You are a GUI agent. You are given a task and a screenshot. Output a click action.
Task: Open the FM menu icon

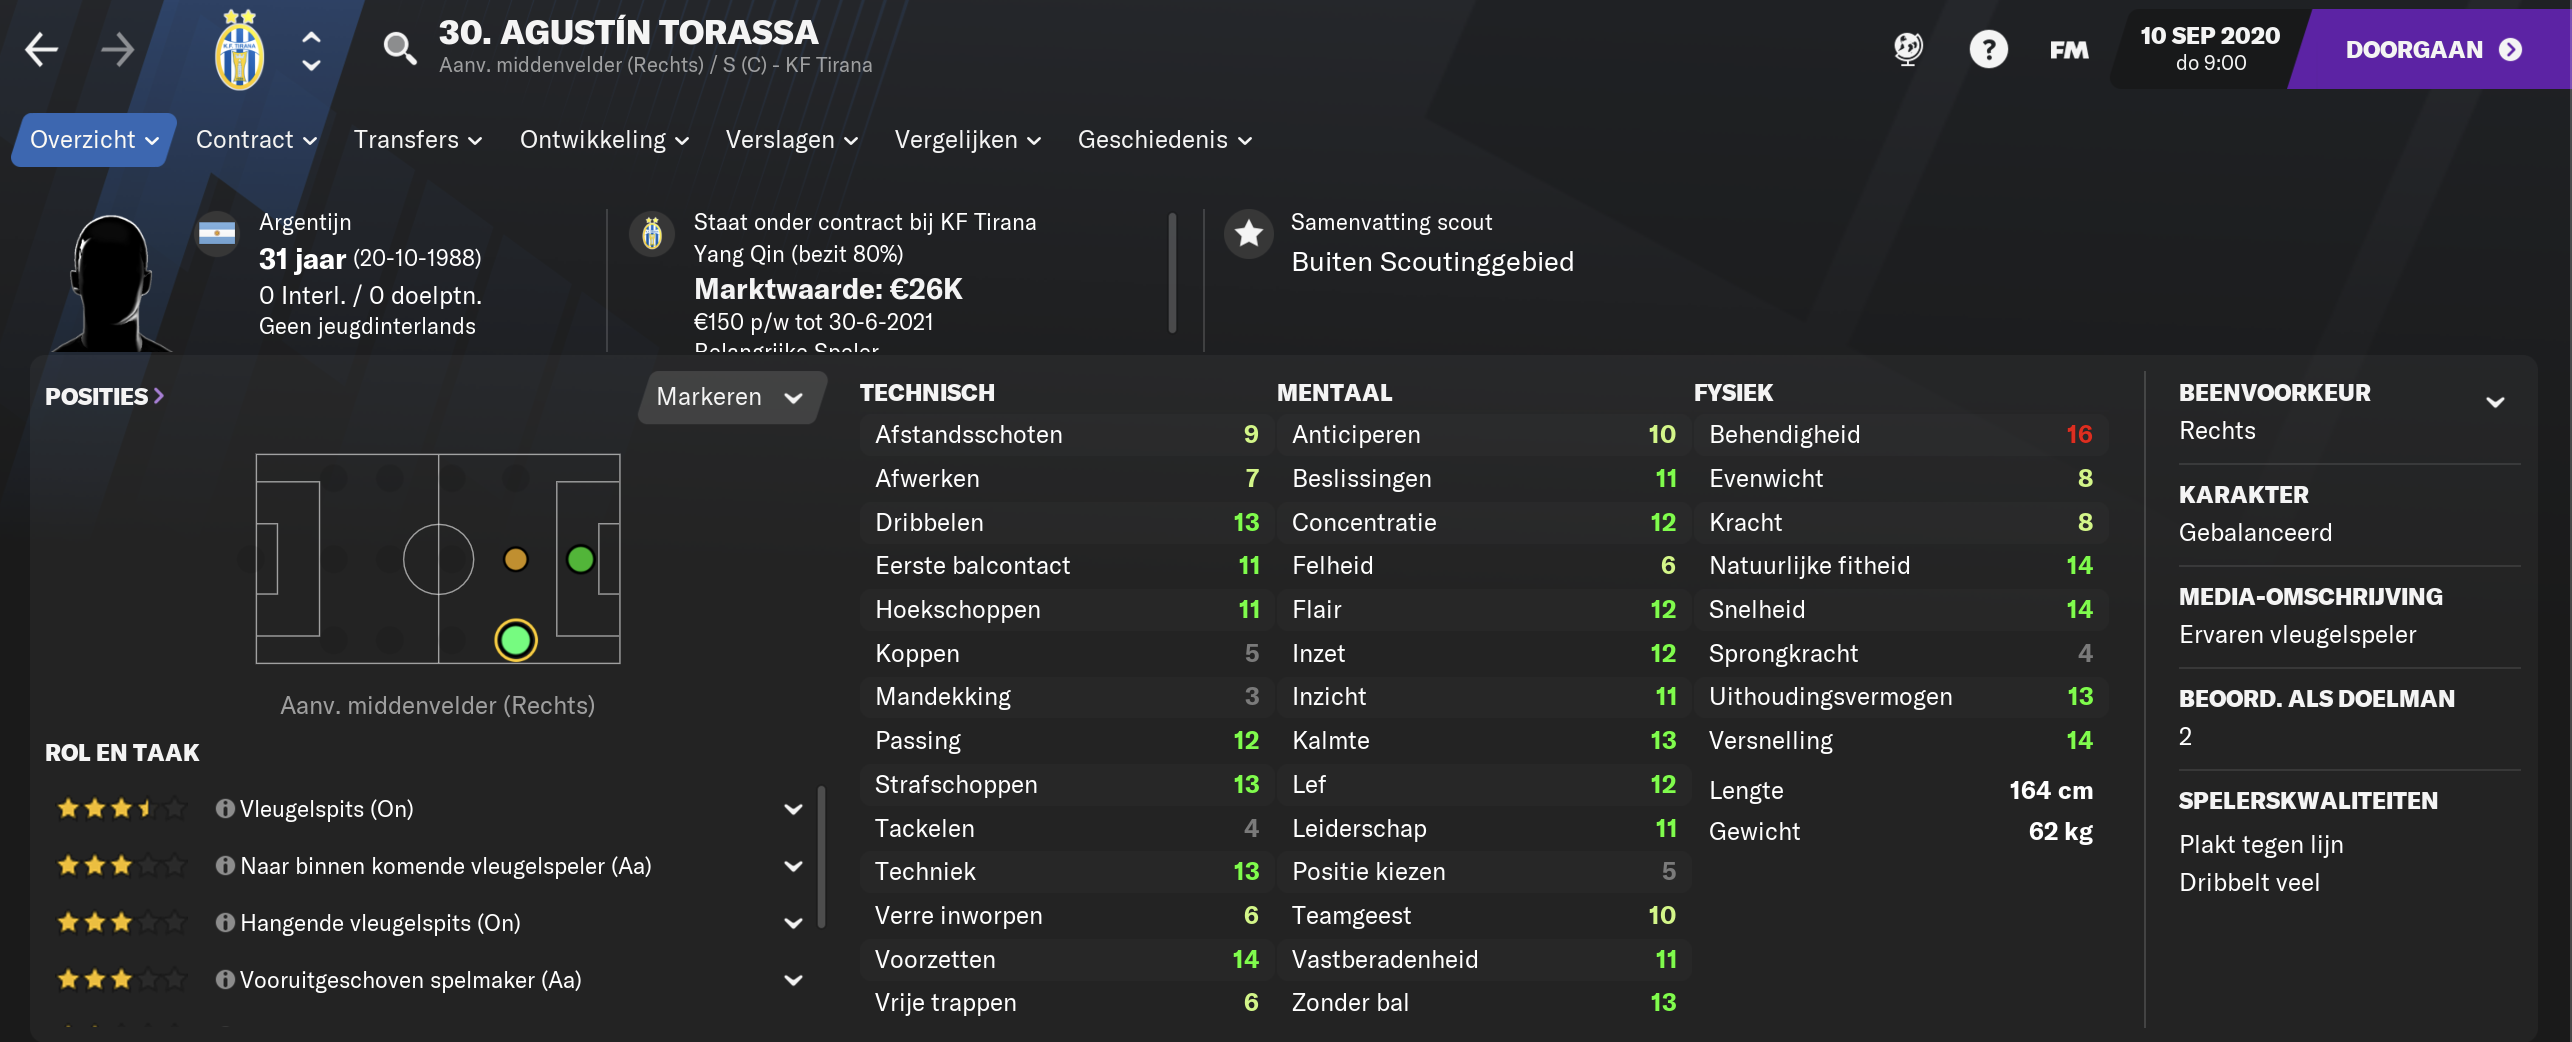[x=2069, y=50]
